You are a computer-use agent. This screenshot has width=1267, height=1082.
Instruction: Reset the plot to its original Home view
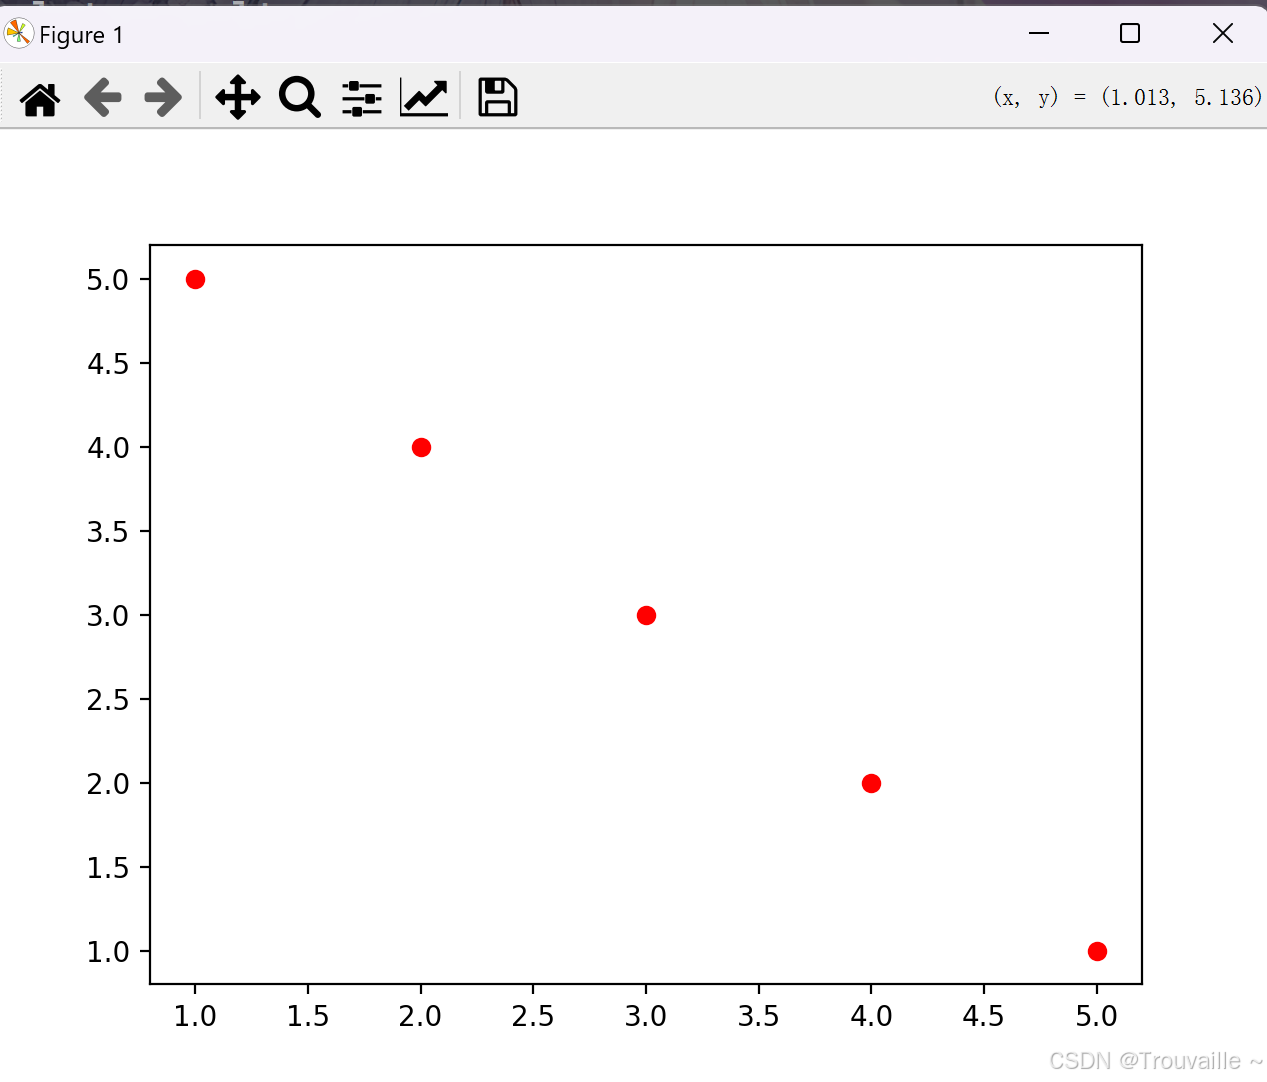point(40,98)
